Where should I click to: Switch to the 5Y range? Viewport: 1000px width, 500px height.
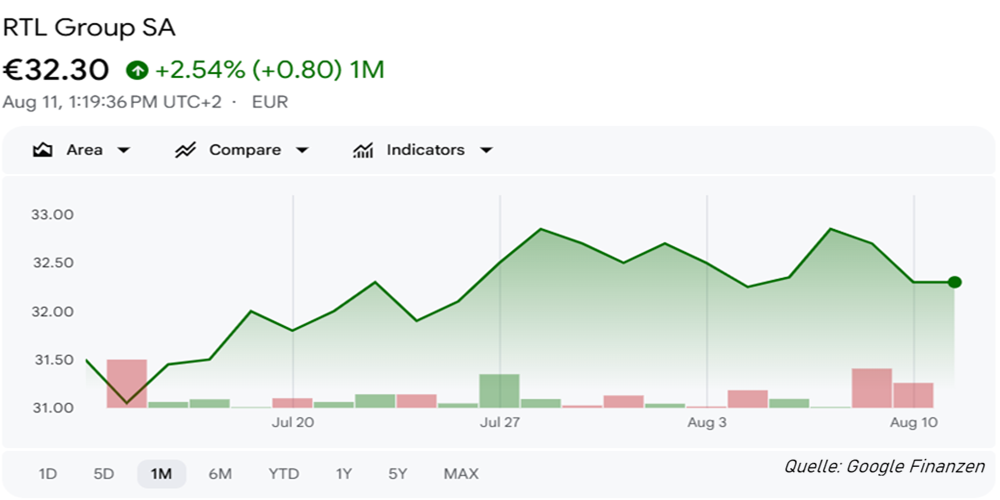pos(397,474)
